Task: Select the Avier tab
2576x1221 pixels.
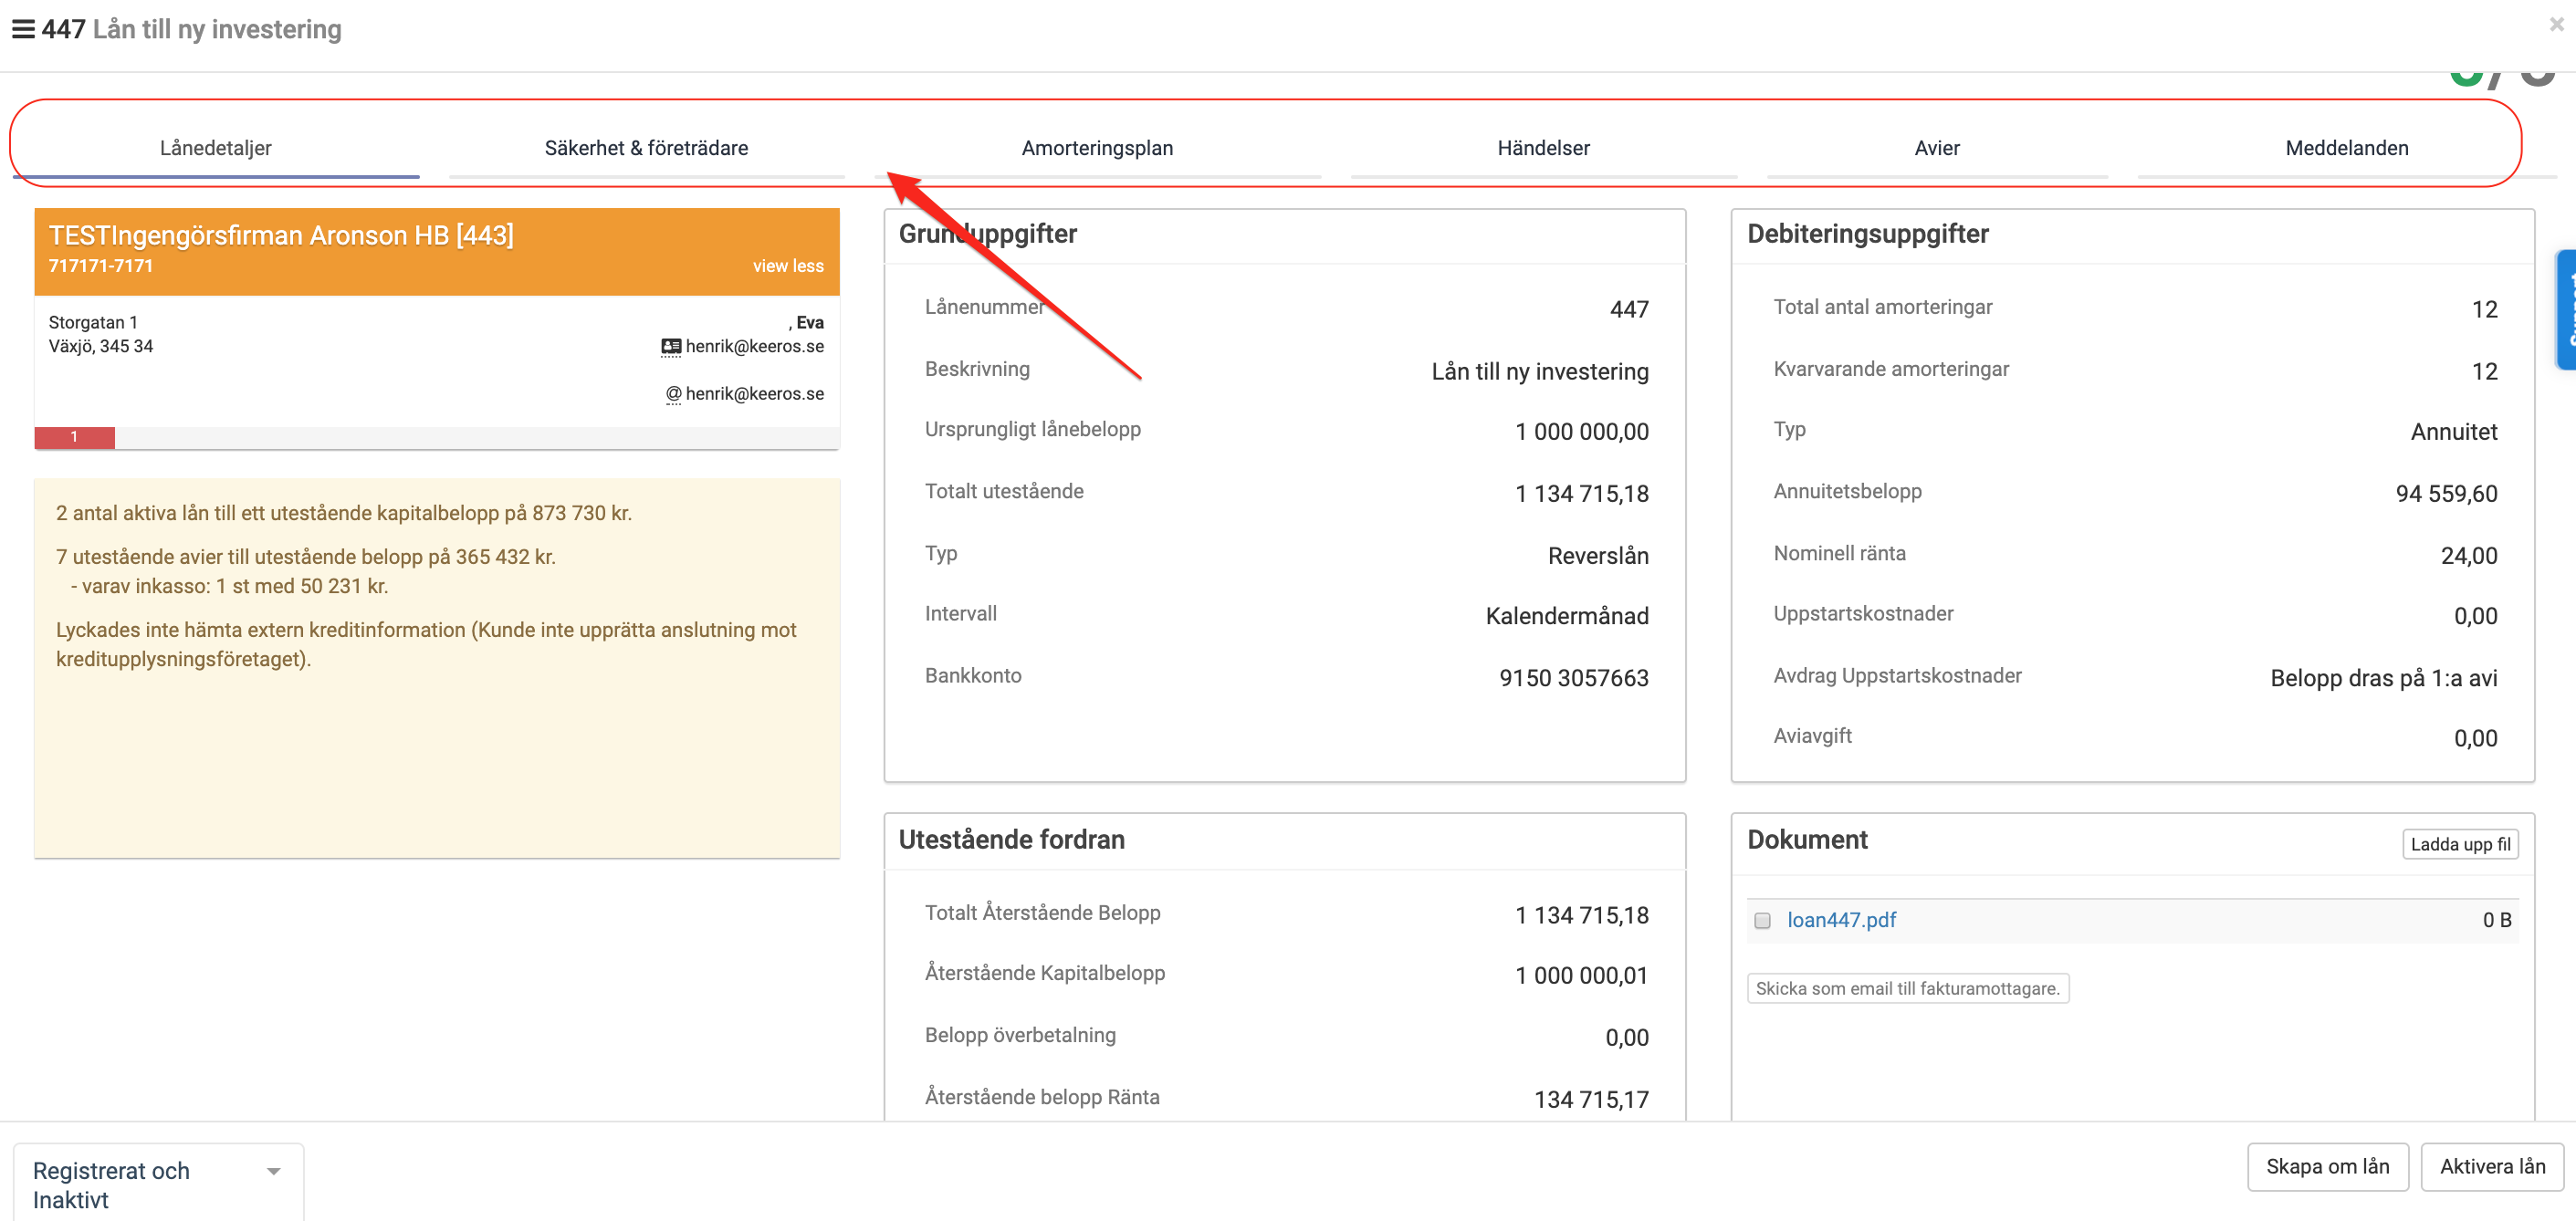Action: [x=1936, y=148]
